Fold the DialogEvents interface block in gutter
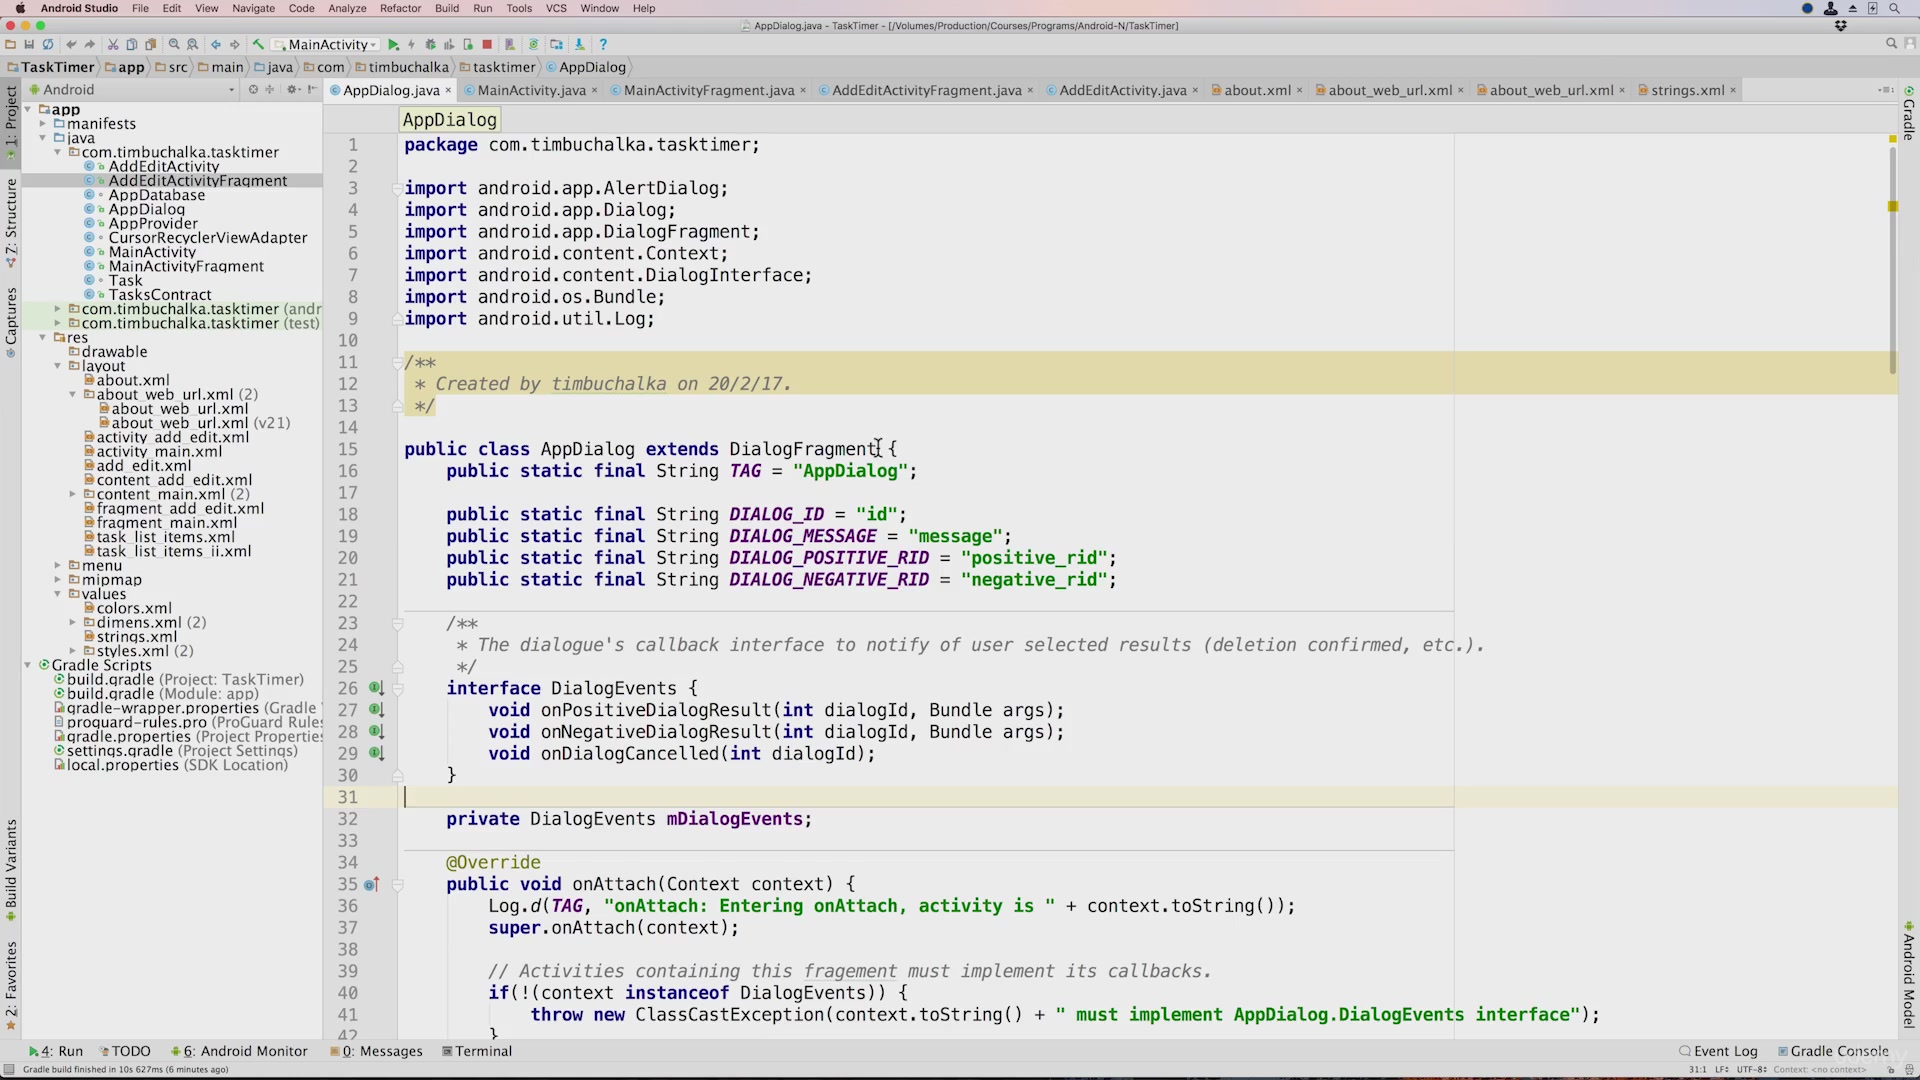Image resolution: width=1920 pixels, height=1080 pixels. tap(397, 688)
